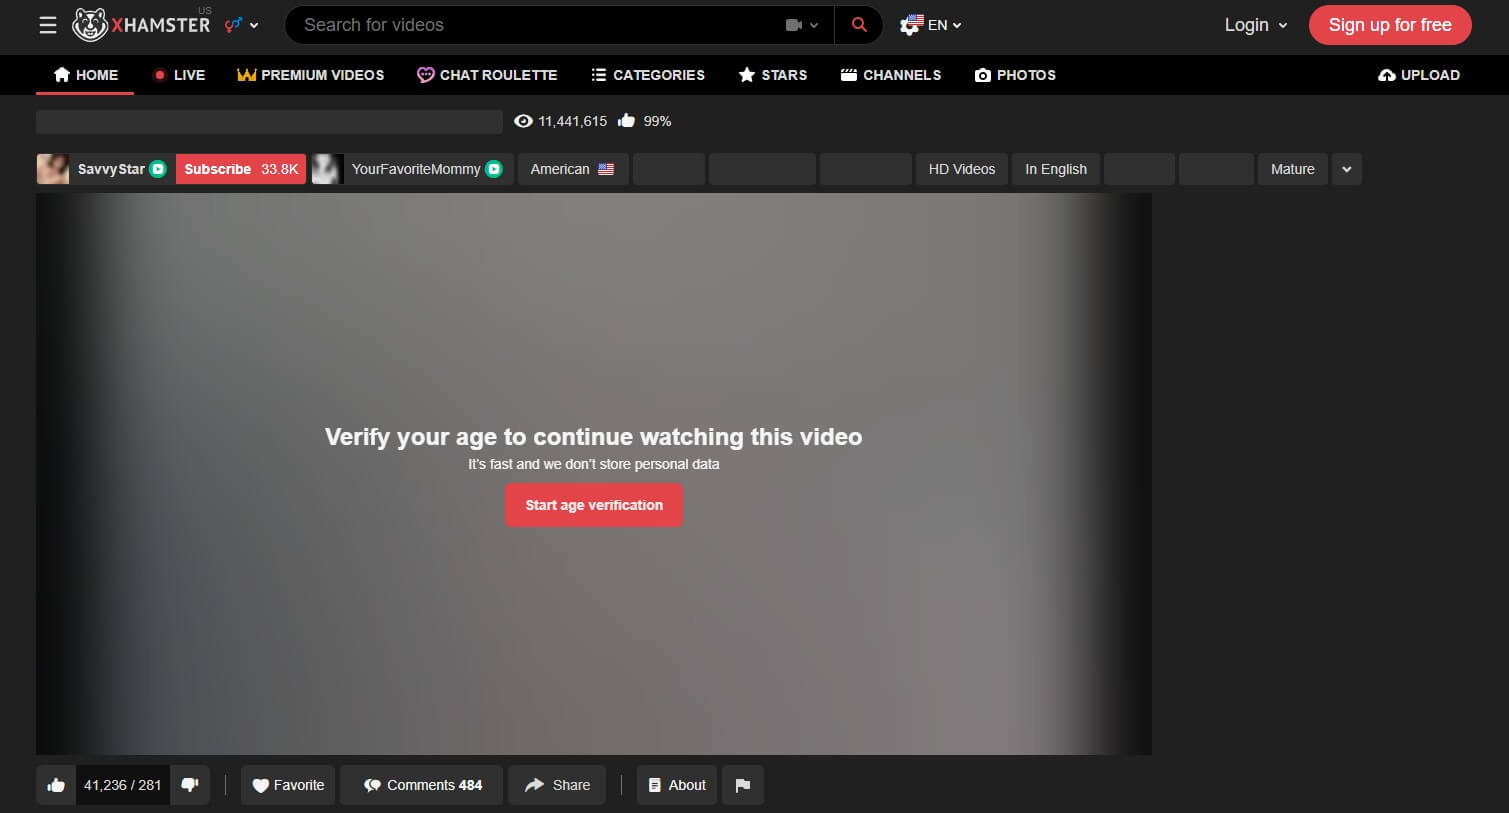The width and height of the screenshot is (1509, 813).
Task: Open the Chat Roulette heart icon section
Action: [425, 74]
